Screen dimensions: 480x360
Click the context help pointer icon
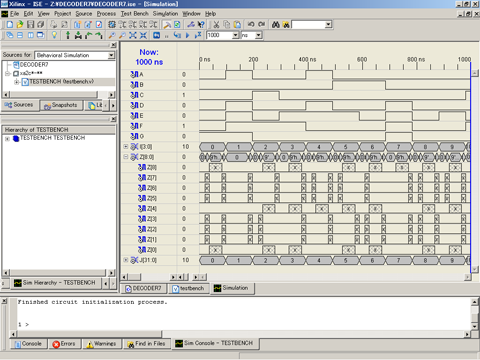click(x=201, y=24)
